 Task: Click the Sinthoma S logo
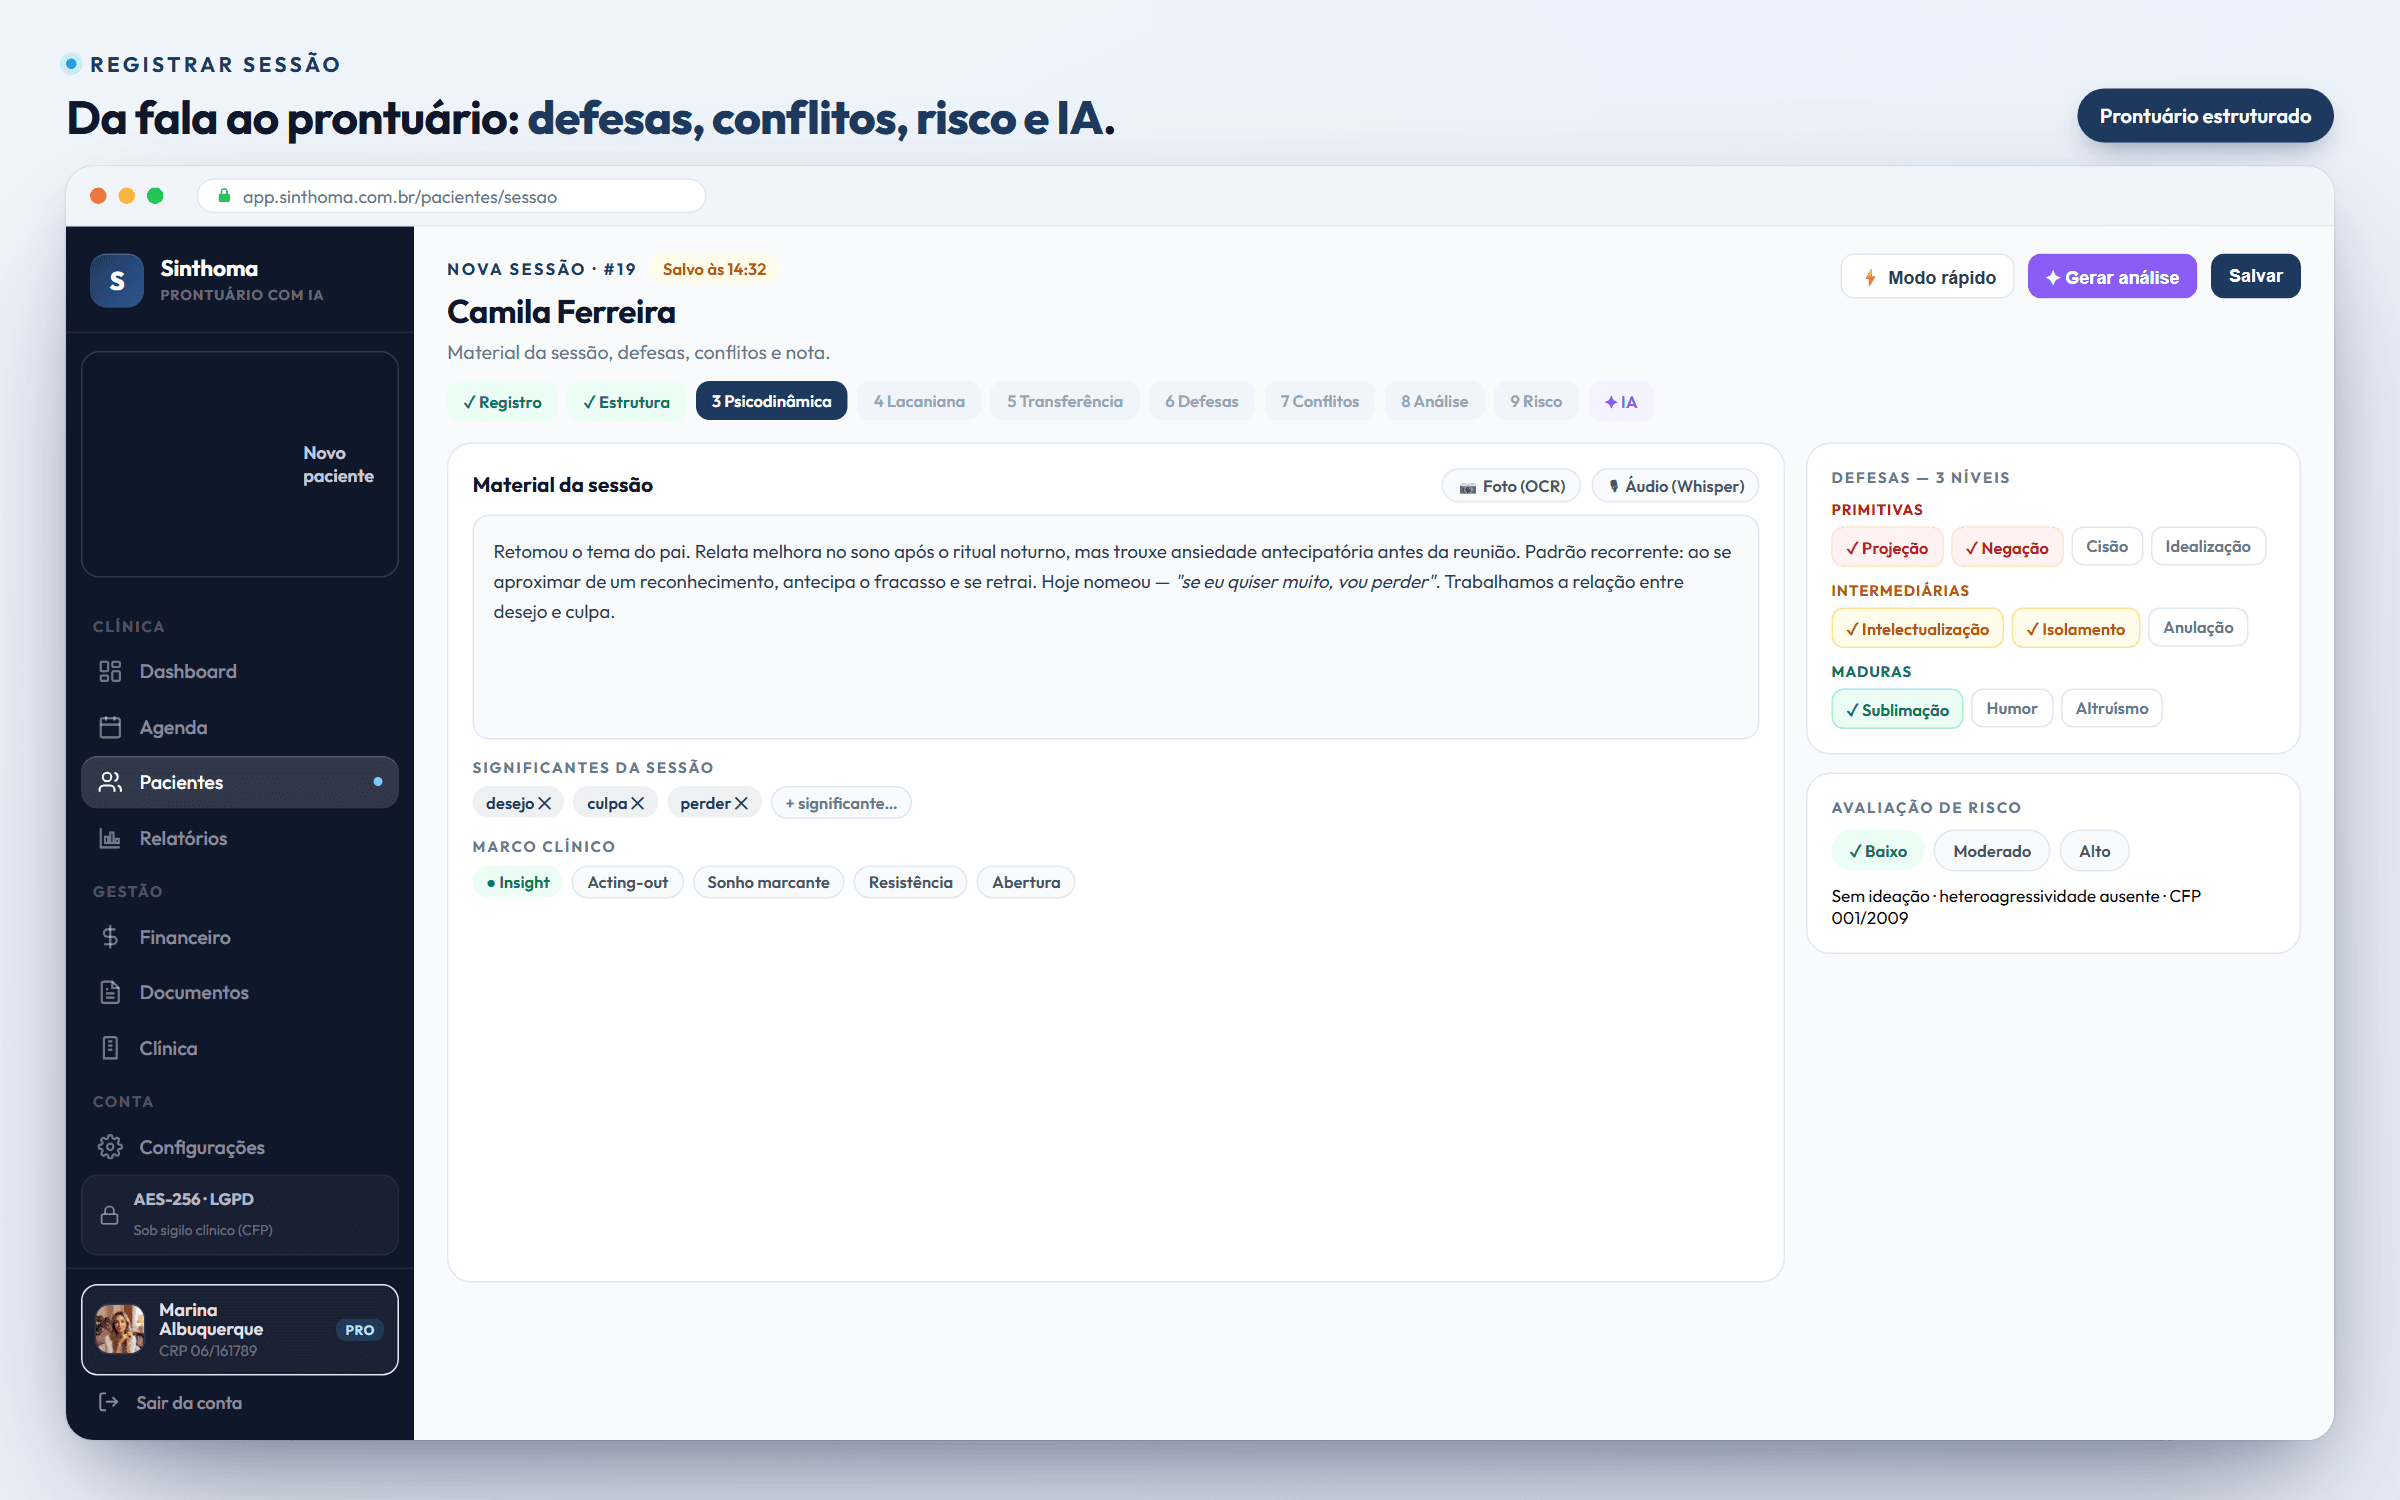click(117, 281)
